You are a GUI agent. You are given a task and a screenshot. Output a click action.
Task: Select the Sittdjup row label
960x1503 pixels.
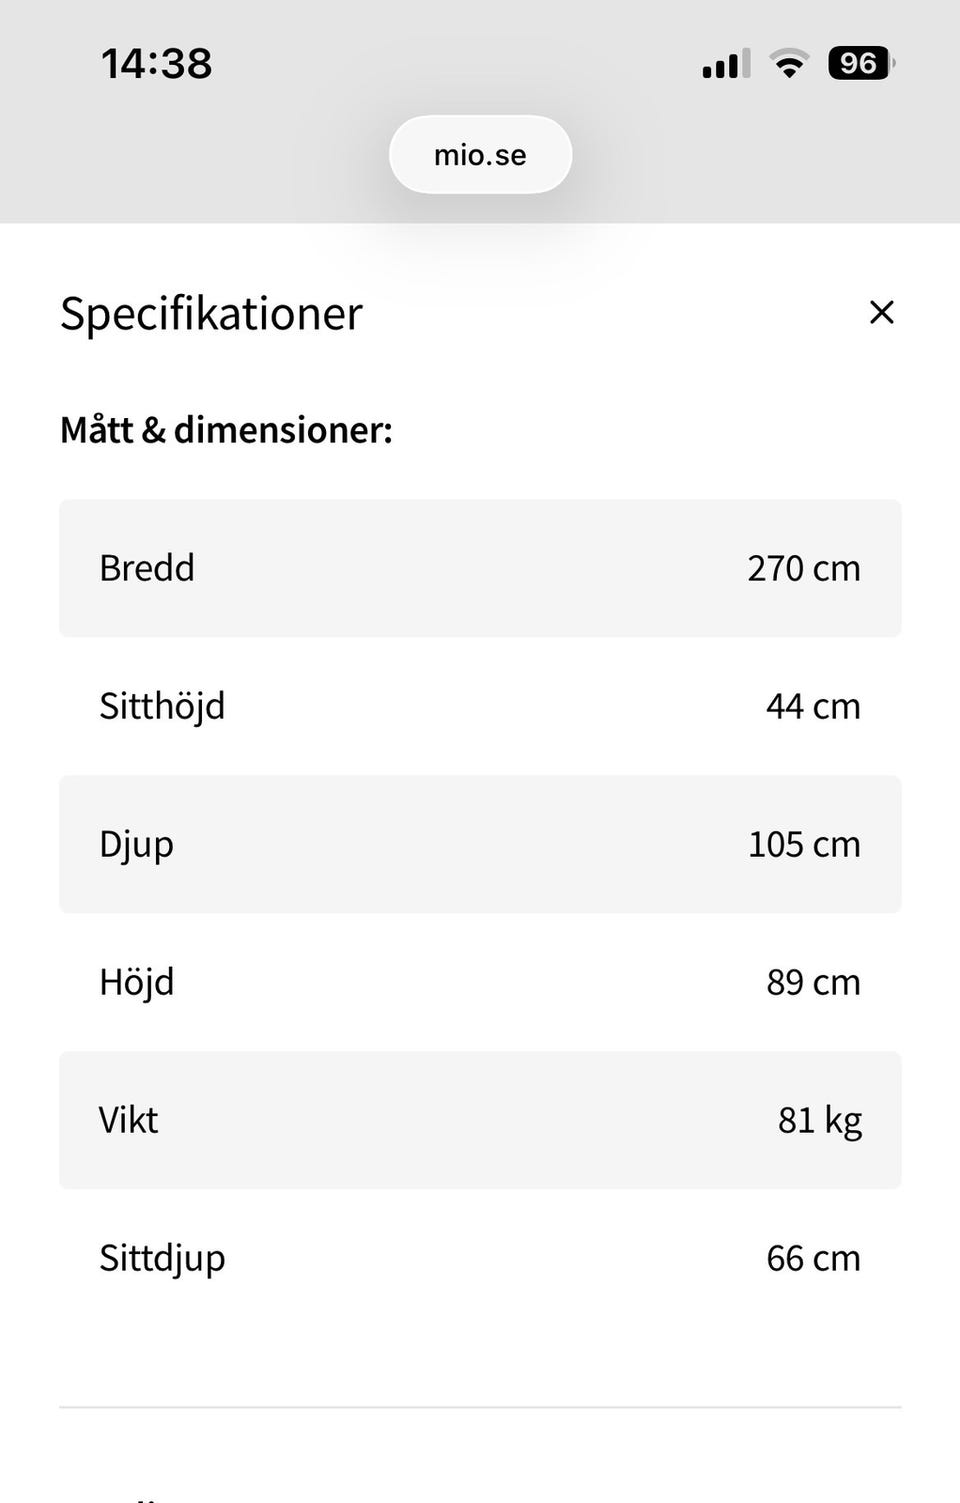point(162,1258)
